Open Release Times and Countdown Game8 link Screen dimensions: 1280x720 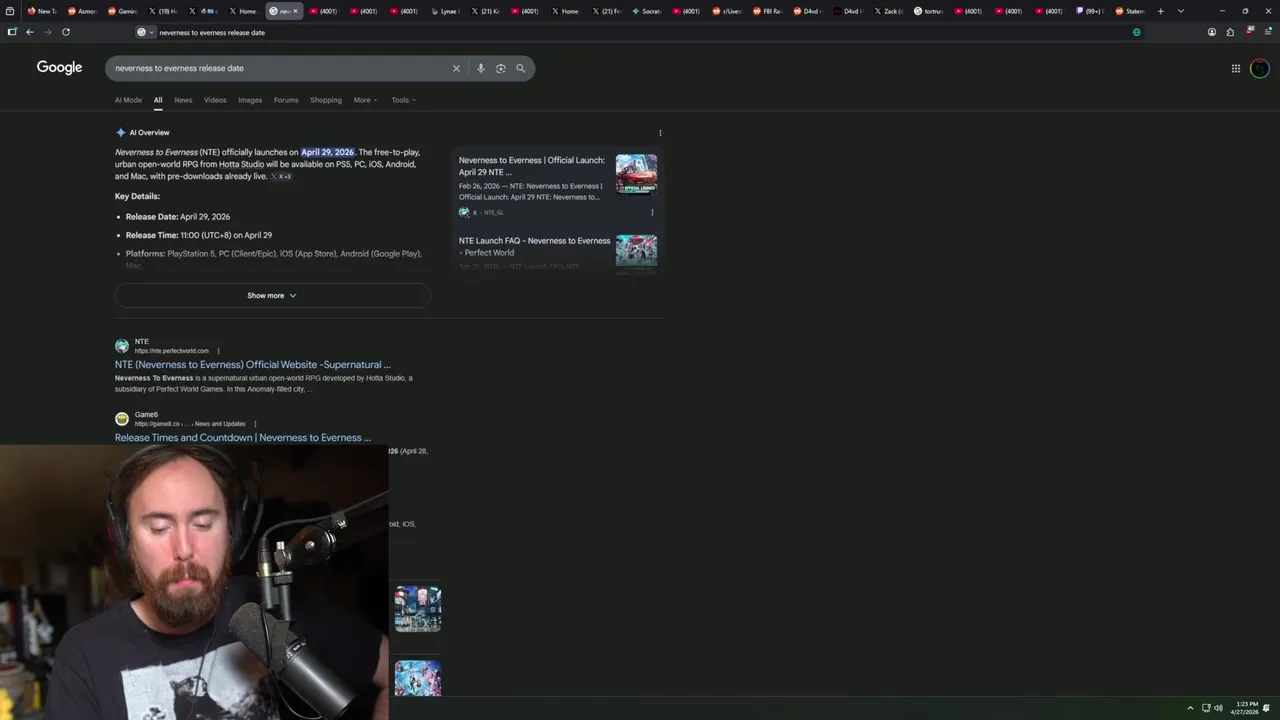(243, 438)
